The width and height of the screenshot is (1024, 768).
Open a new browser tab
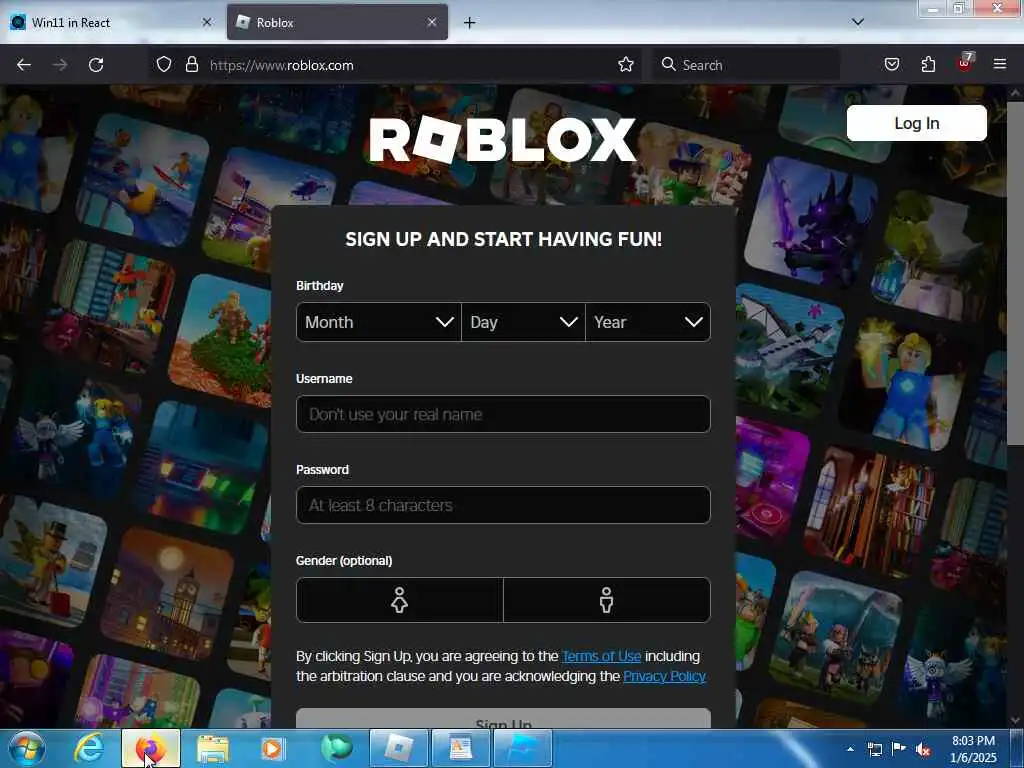click(469, 23)
